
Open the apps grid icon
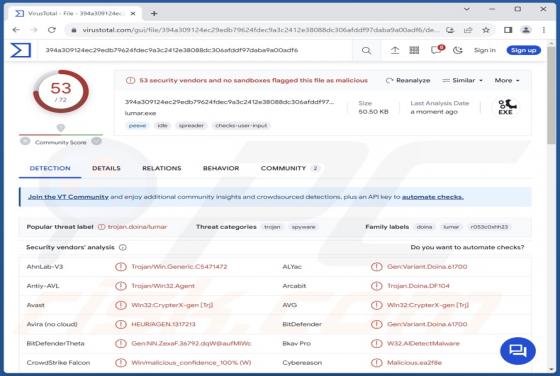point(414,50)
